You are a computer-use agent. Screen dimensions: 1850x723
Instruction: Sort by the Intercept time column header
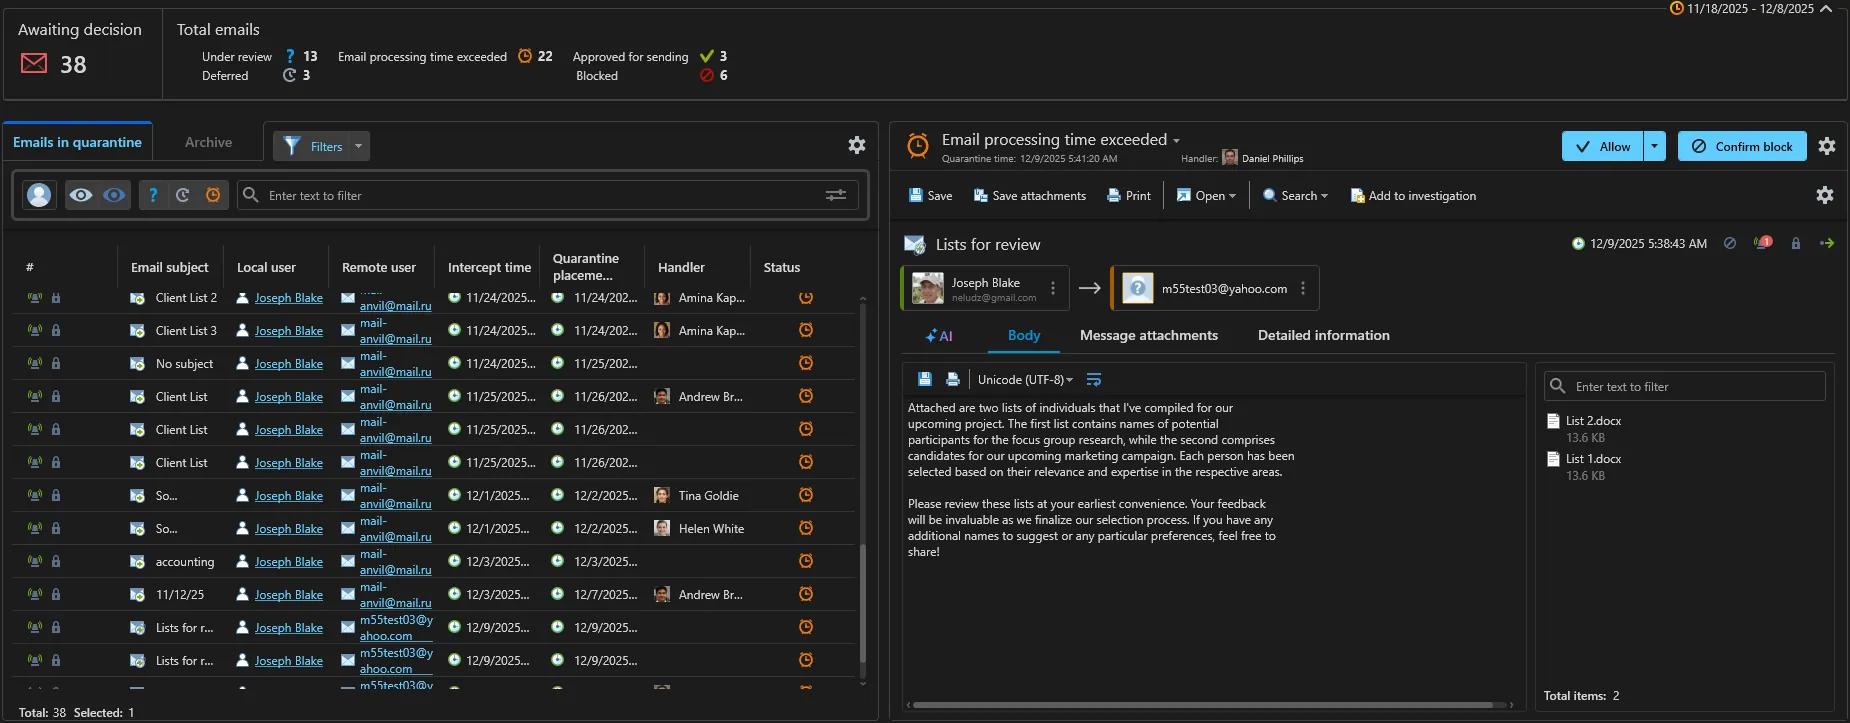coord(489,267)
